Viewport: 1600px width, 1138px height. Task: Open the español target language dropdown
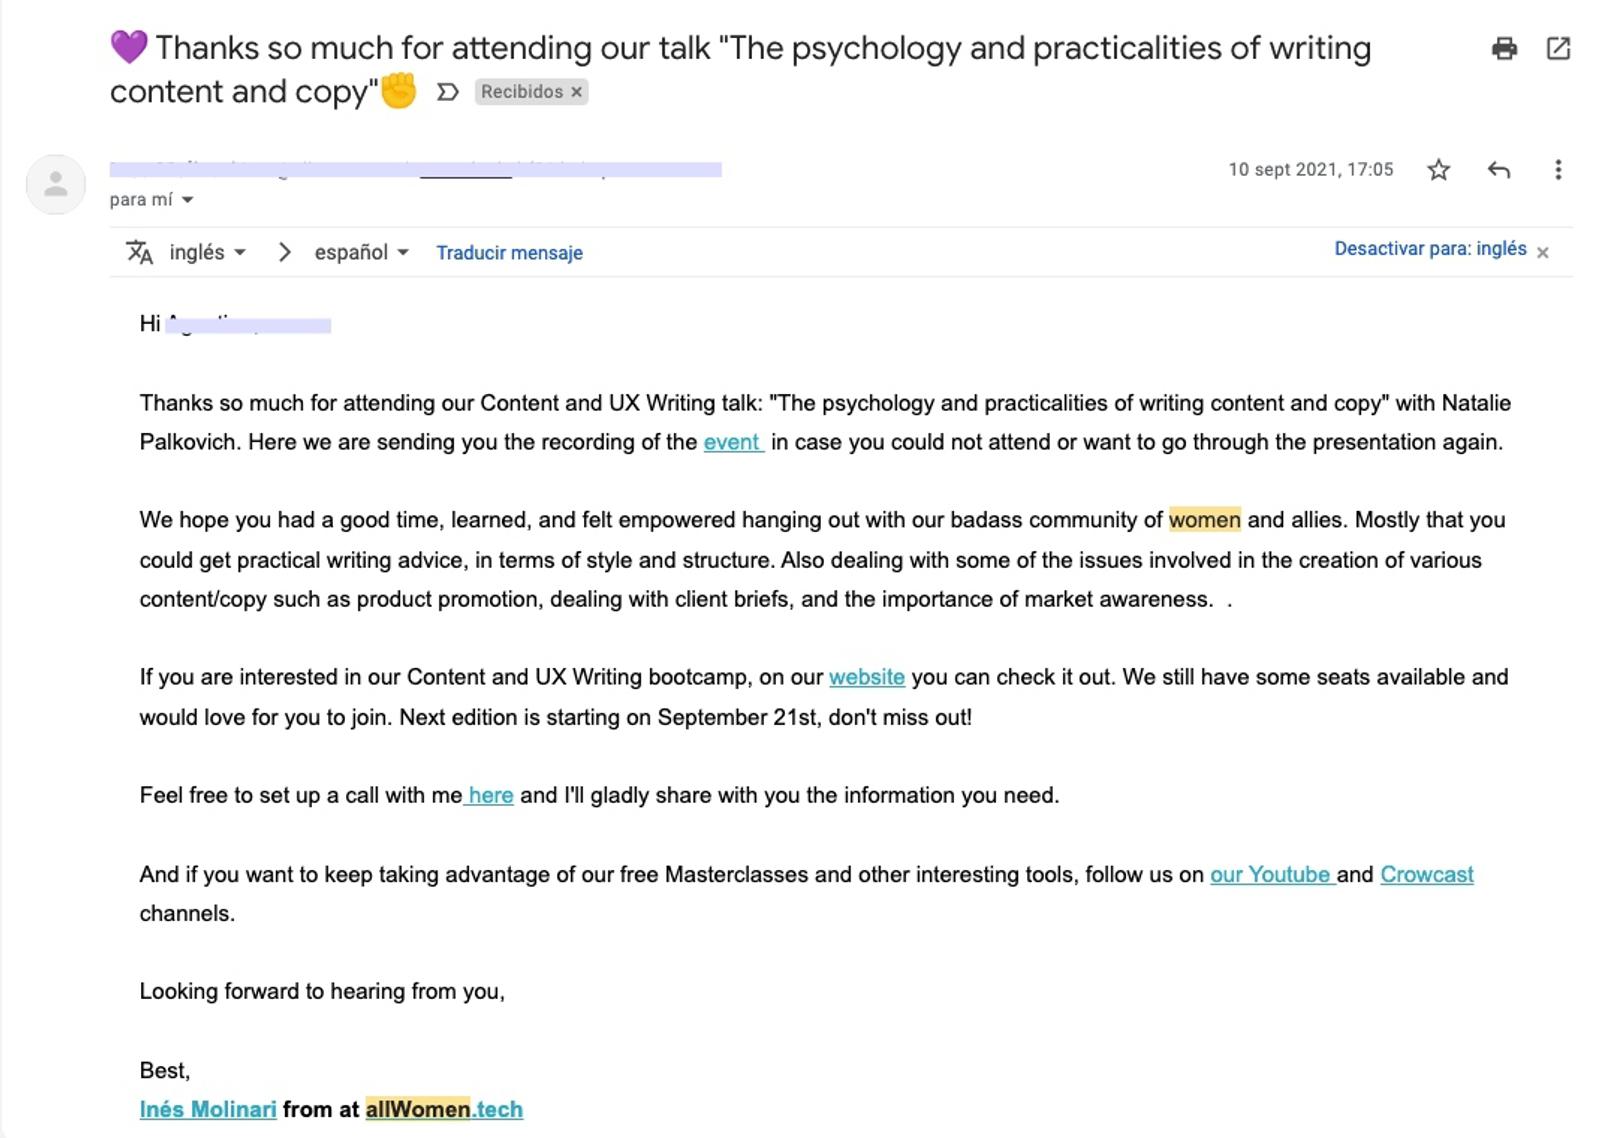pyautogui.click(x=361, y=252)
